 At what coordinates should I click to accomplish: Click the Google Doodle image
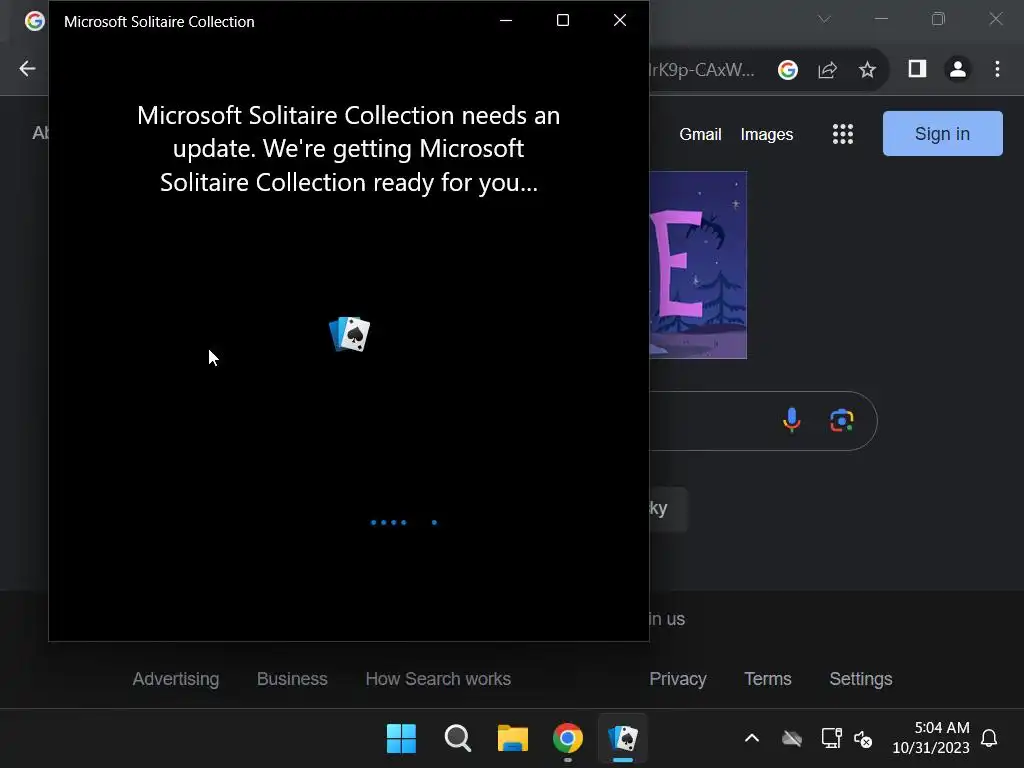698,265
